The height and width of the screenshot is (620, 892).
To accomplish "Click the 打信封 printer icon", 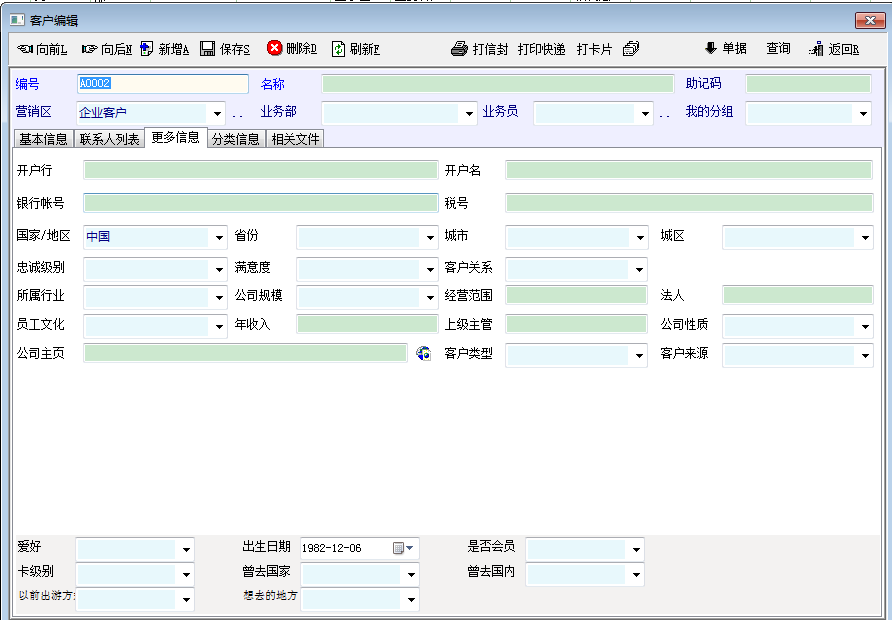I will pos(459,49).
